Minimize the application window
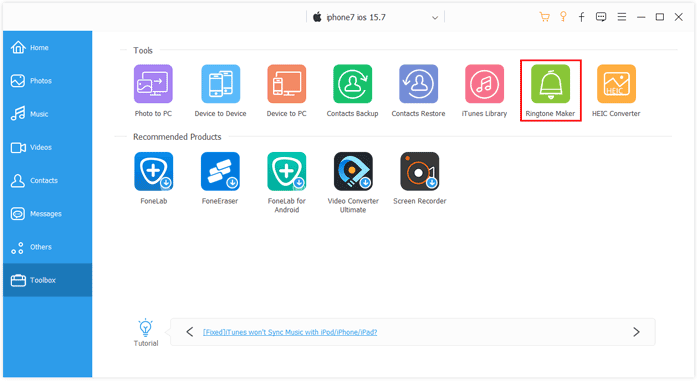The width and height of the screenshot is (700, 382). [641, 17]
